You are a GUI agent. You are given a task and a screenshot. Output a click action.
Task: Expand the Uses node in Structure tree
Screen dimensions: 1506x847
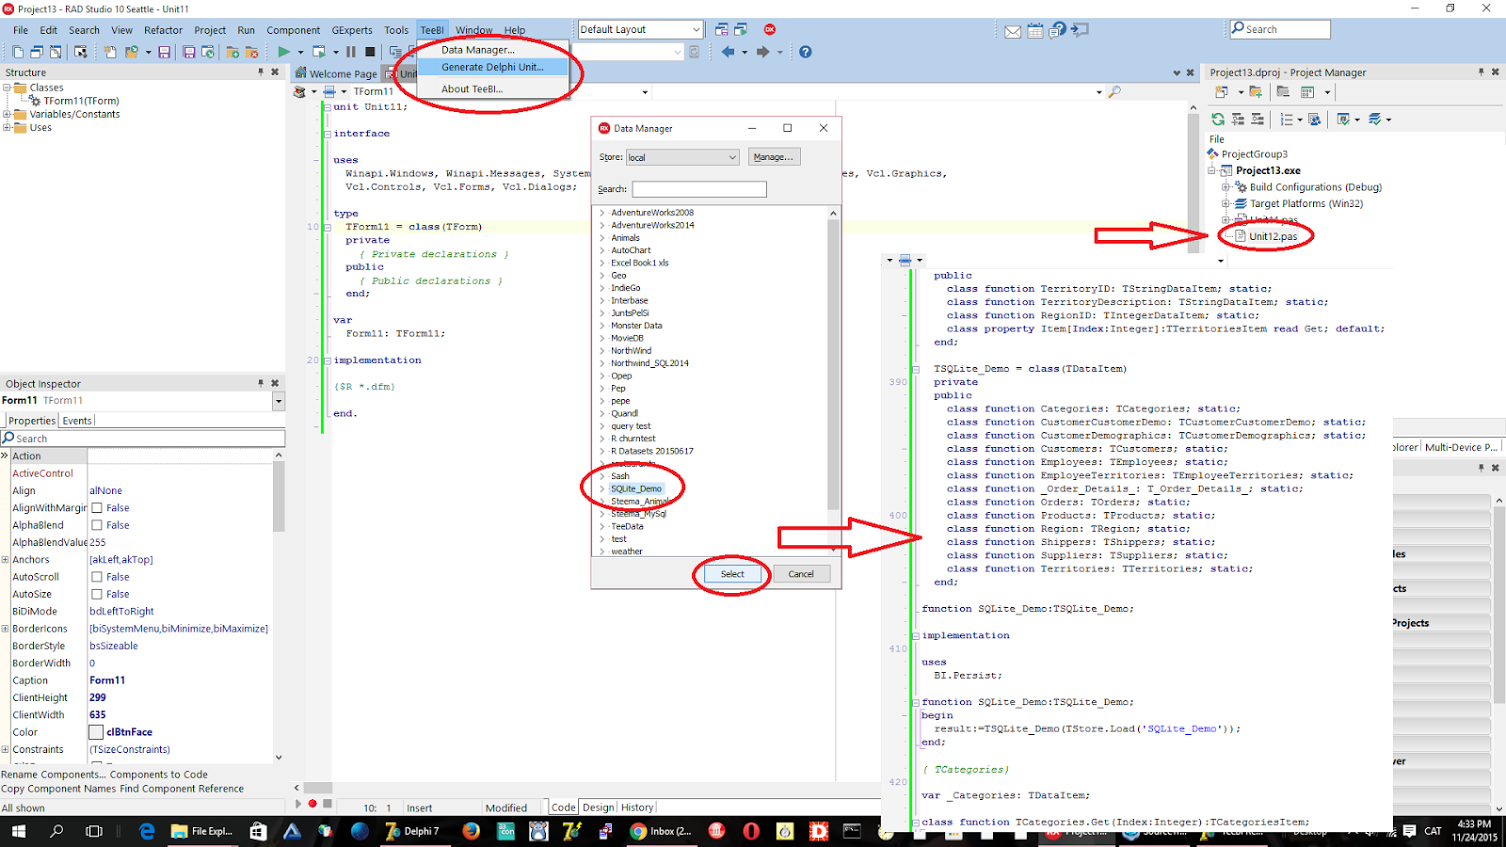(x=7, y=128)
